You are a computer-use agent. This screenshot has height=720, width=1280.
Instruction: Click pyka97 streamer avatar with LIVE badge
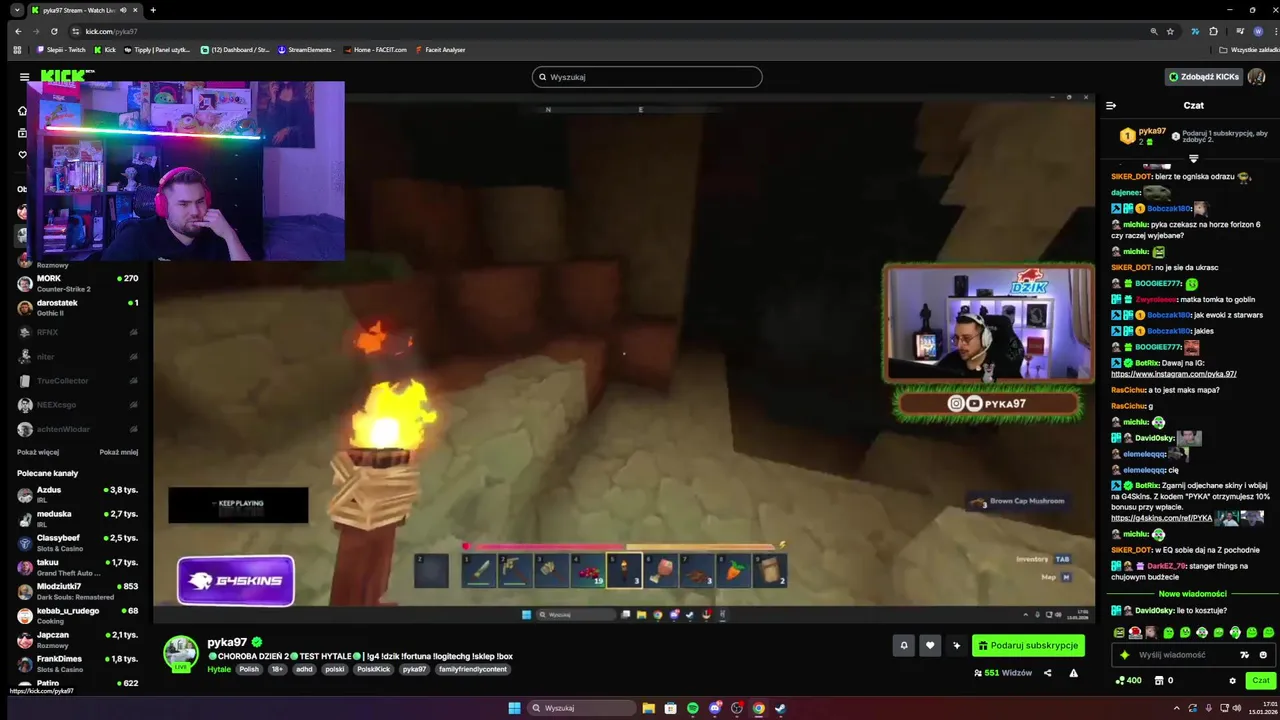[x=181, y=653]
